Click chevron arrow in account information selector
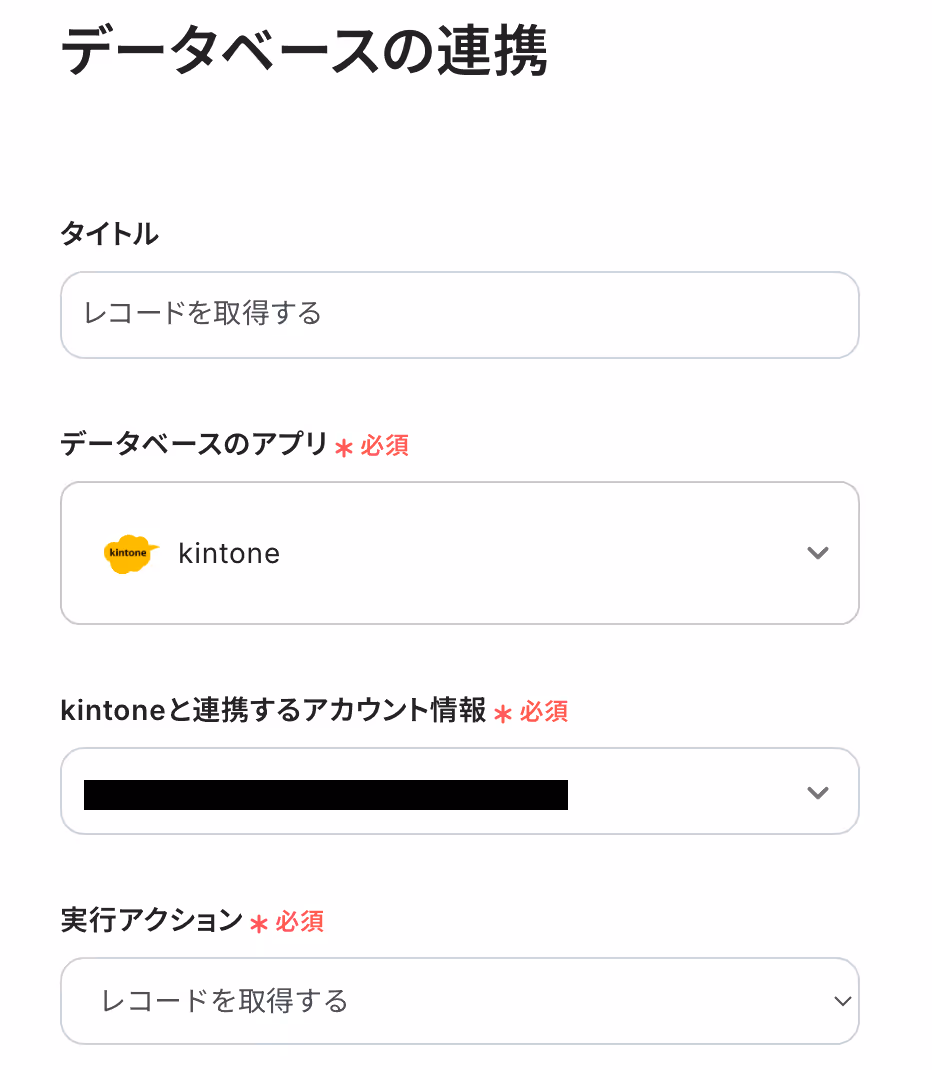 (817, 792)
